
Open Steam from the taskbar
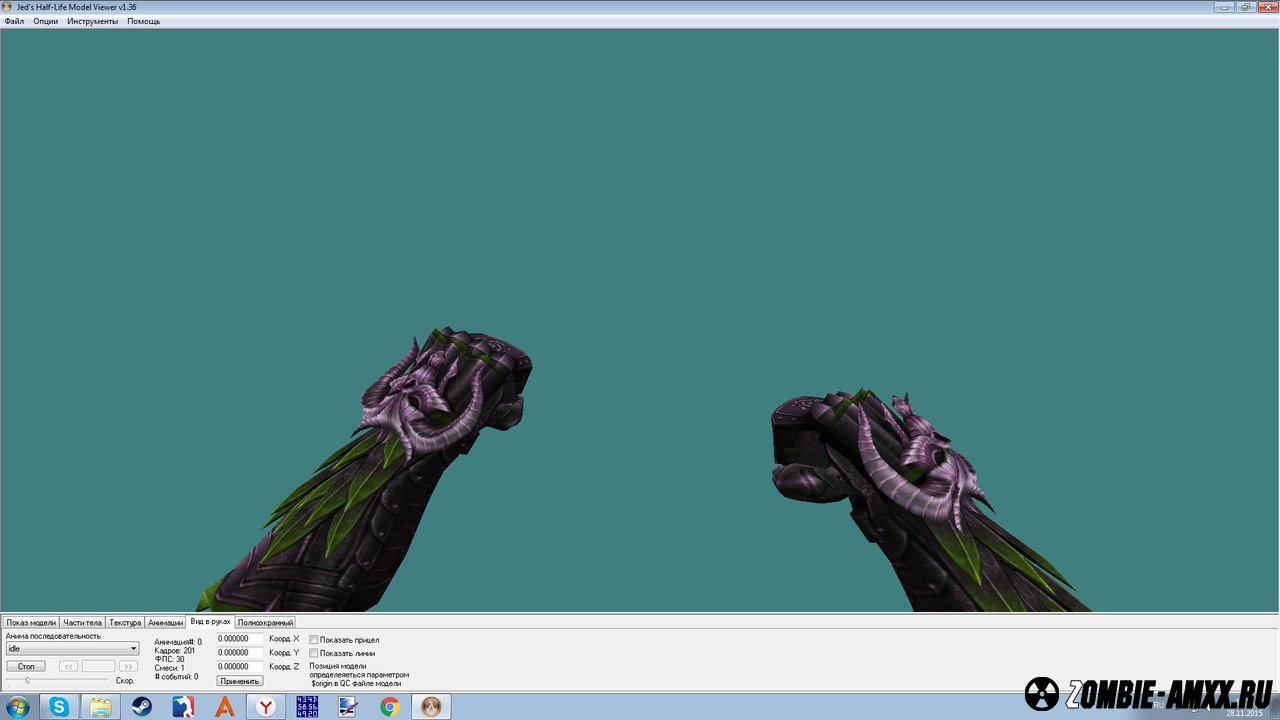(142, 707)
